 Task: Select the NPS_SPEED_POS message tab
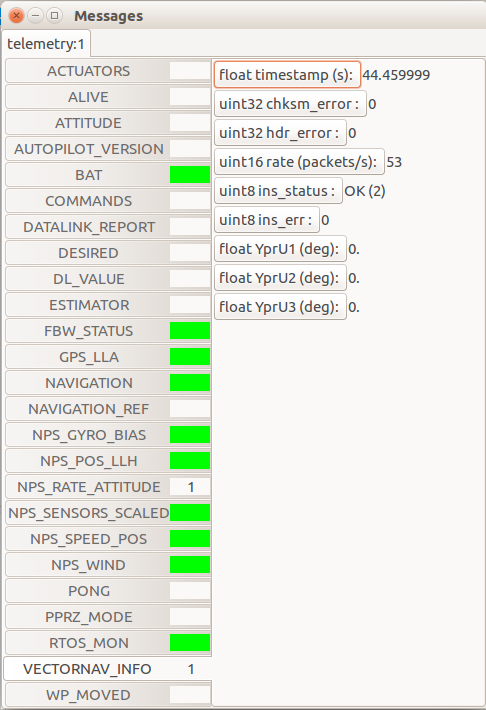(x=108, y=539)
